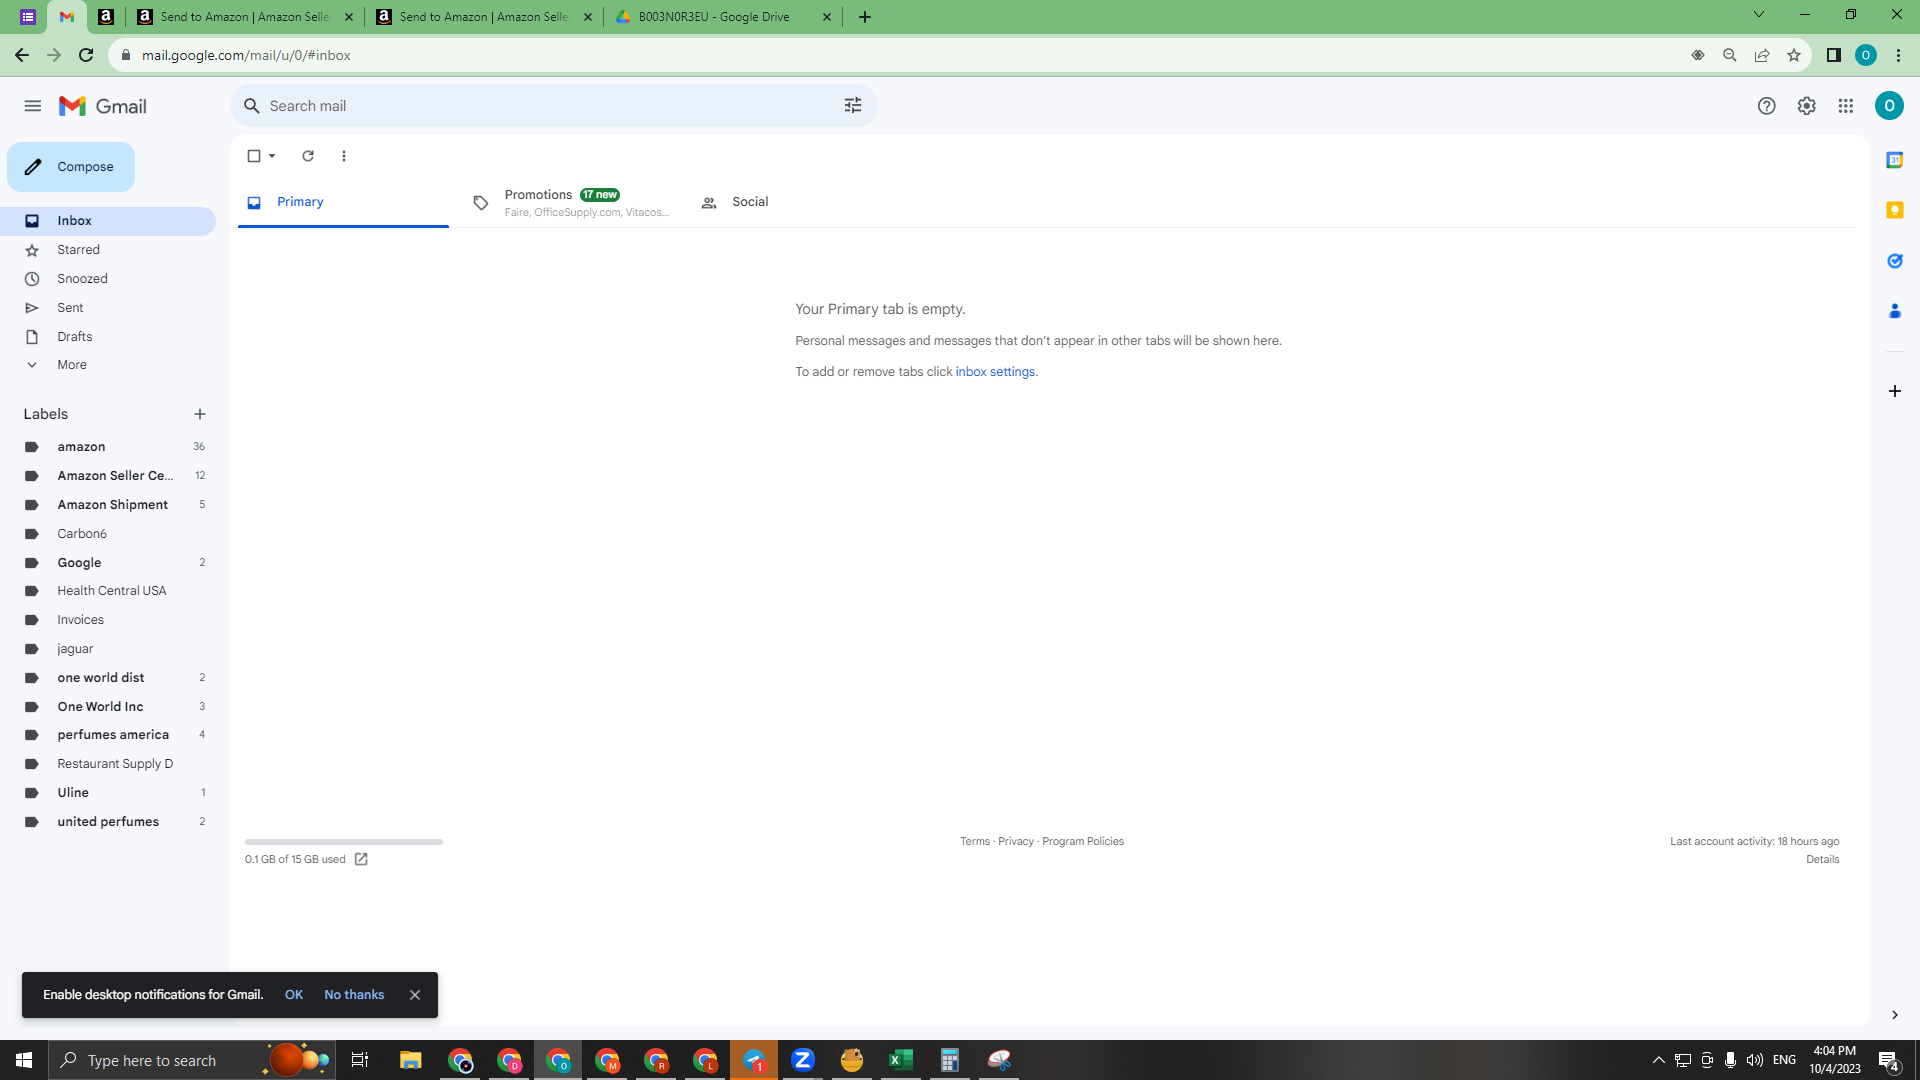Screen dimensions: 1920x1080
Task: Open the Privacy link
Action: coord(1016,842)
